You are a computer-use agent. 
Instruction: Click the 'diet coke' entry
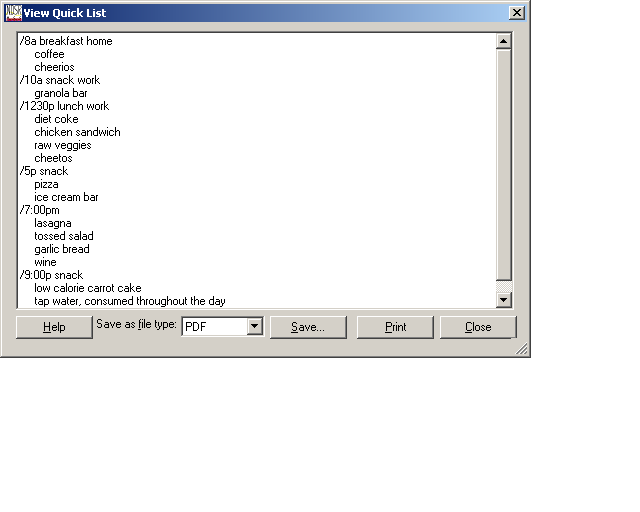(x=56, y=119)
